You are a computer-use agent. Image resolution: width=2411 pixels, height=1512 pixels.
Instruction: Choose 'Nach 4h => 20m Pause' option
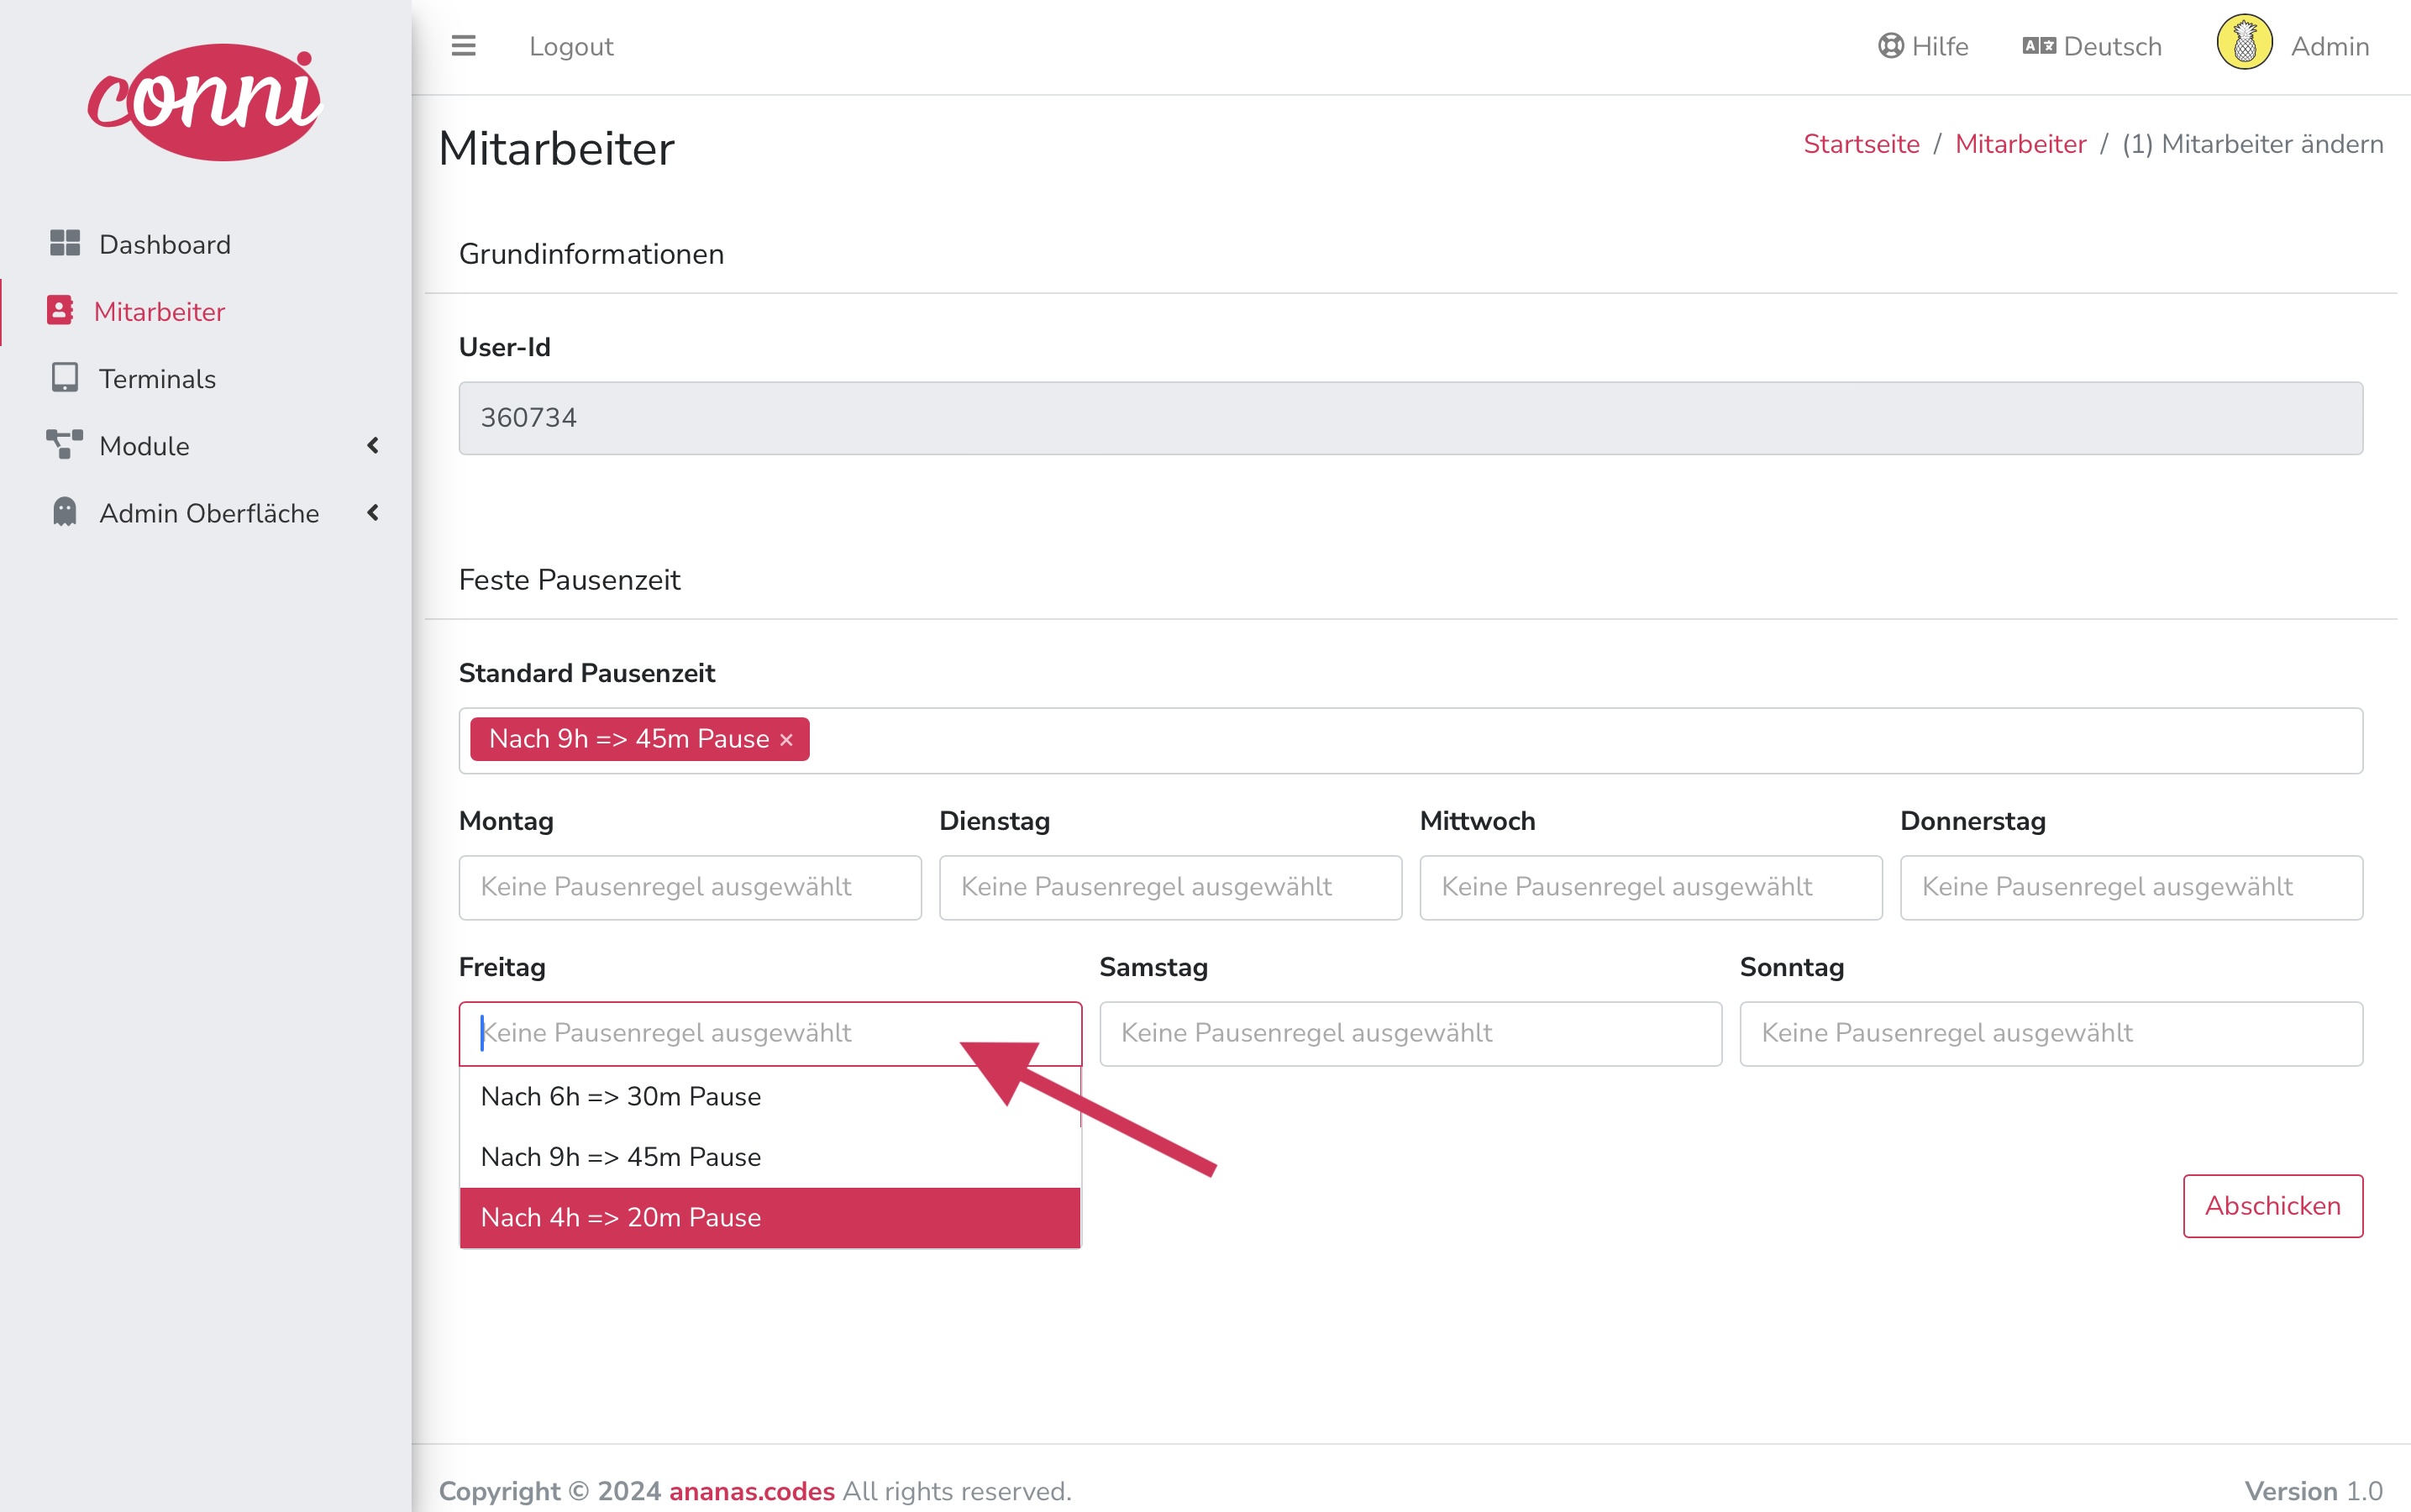coord(770,1218)
